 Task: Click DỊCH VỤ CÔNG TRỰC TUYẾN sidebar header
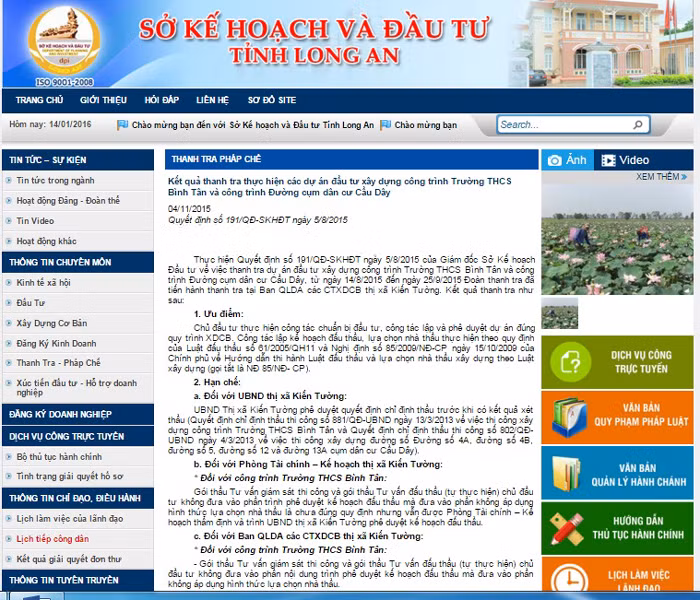coord(78,436)
